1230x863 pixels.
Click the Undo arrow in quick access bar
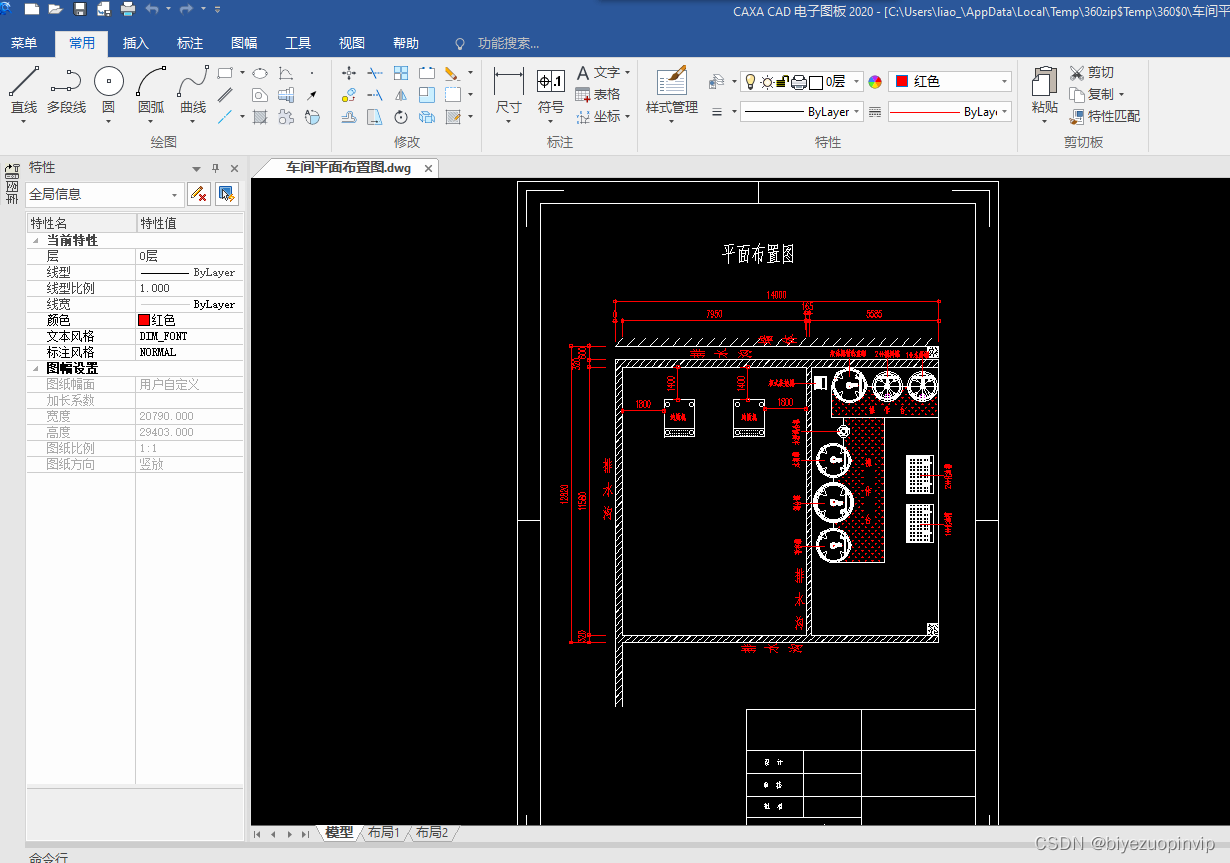[152, 9]
